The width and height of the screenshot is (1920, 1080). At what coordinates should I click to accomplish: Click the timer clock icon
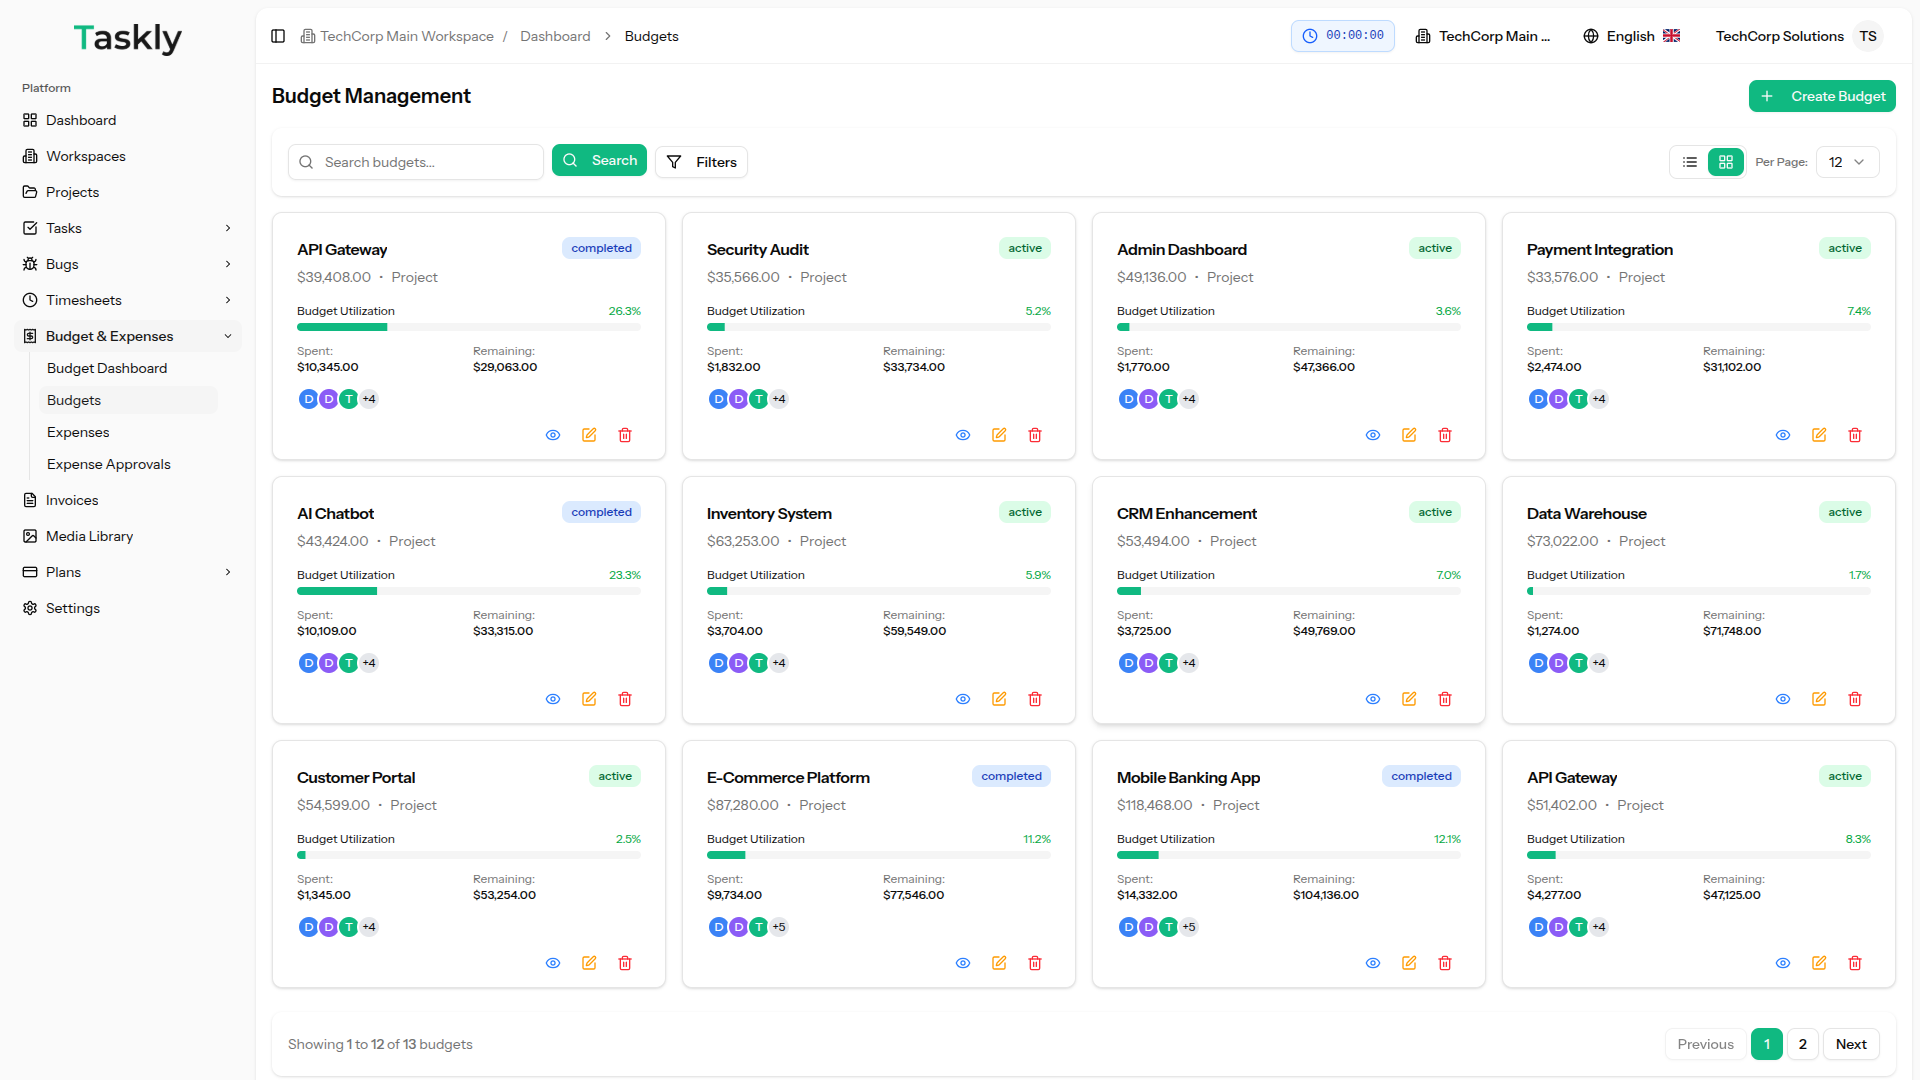1310,36
